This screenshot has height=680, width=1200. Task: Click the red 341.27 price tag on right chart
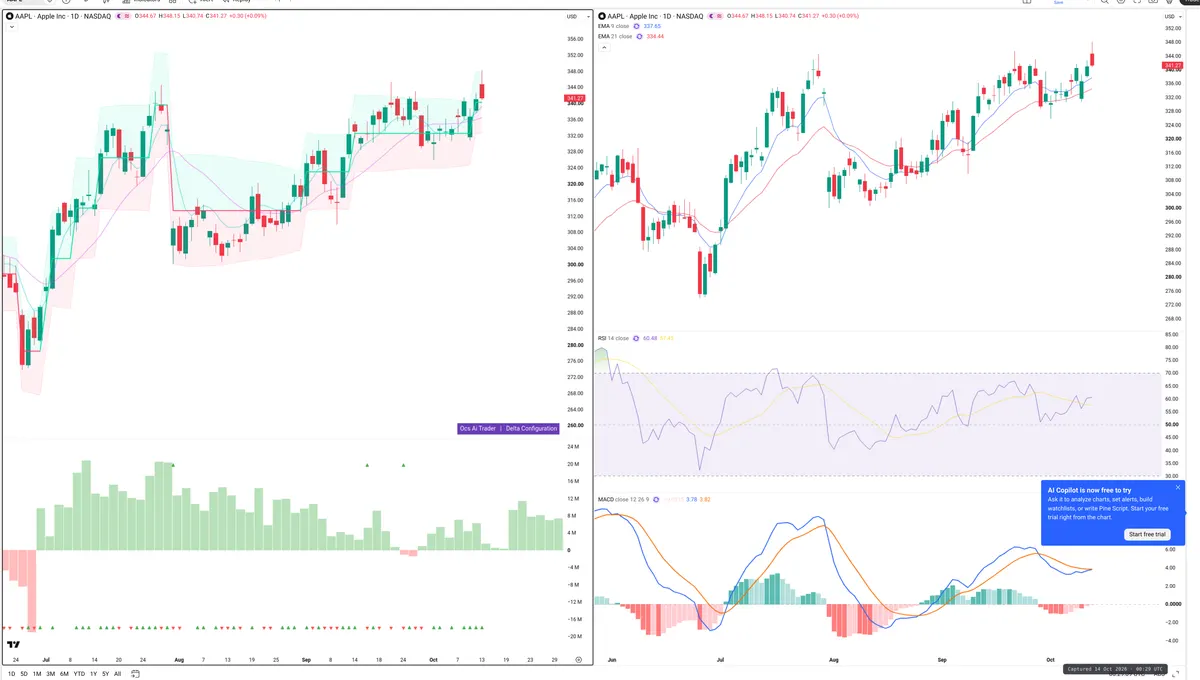click(x=1173, y=65)
